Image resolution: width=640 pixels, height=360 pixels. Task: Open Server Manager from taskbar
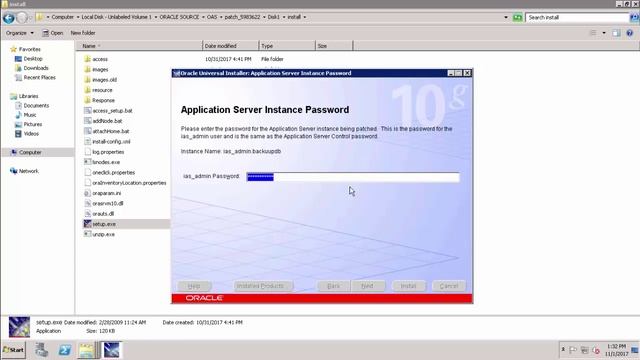click(x=42, y=350)
